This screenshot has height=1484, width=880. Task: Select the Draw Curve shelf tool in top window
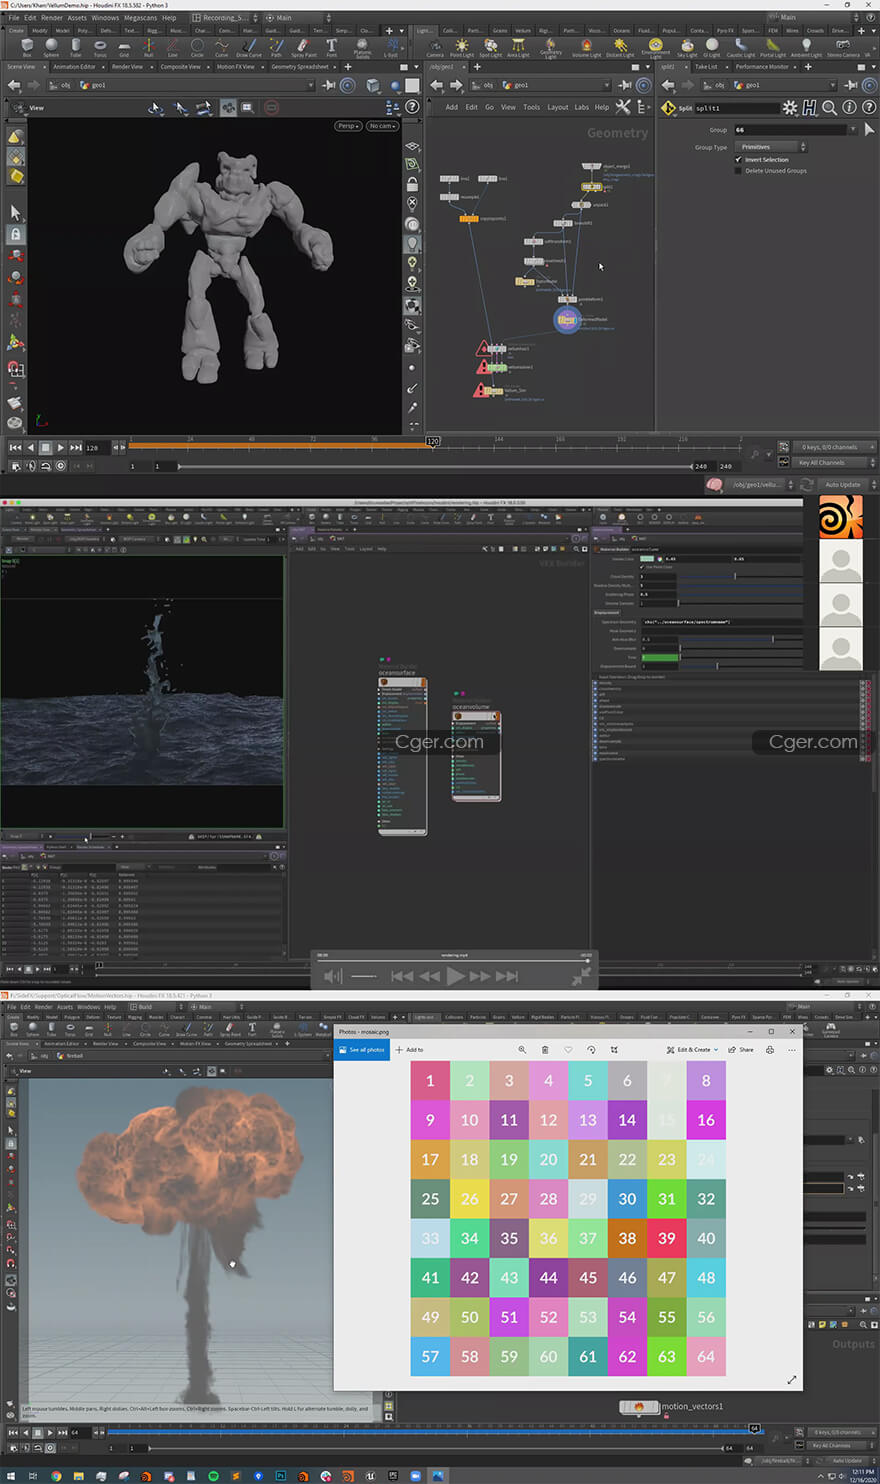(249, 47)
